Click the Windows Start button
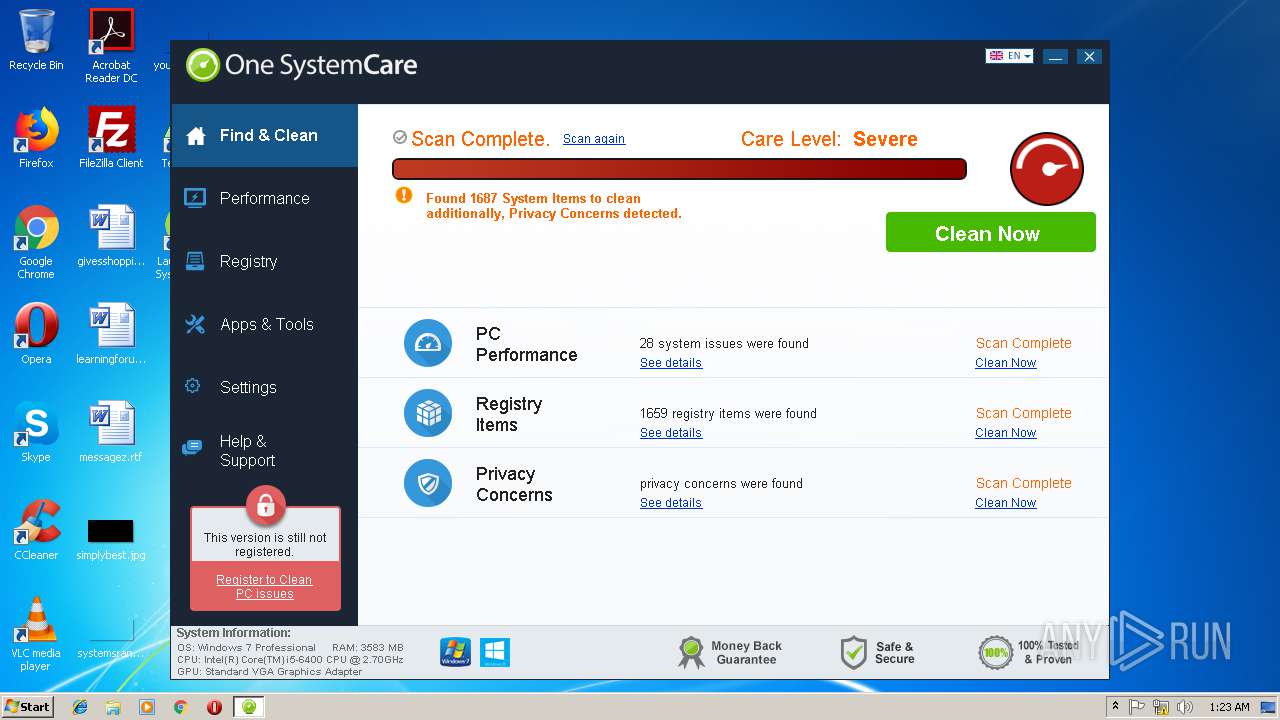The width and height of the screenshot is (1280, 720). [27, 706]
